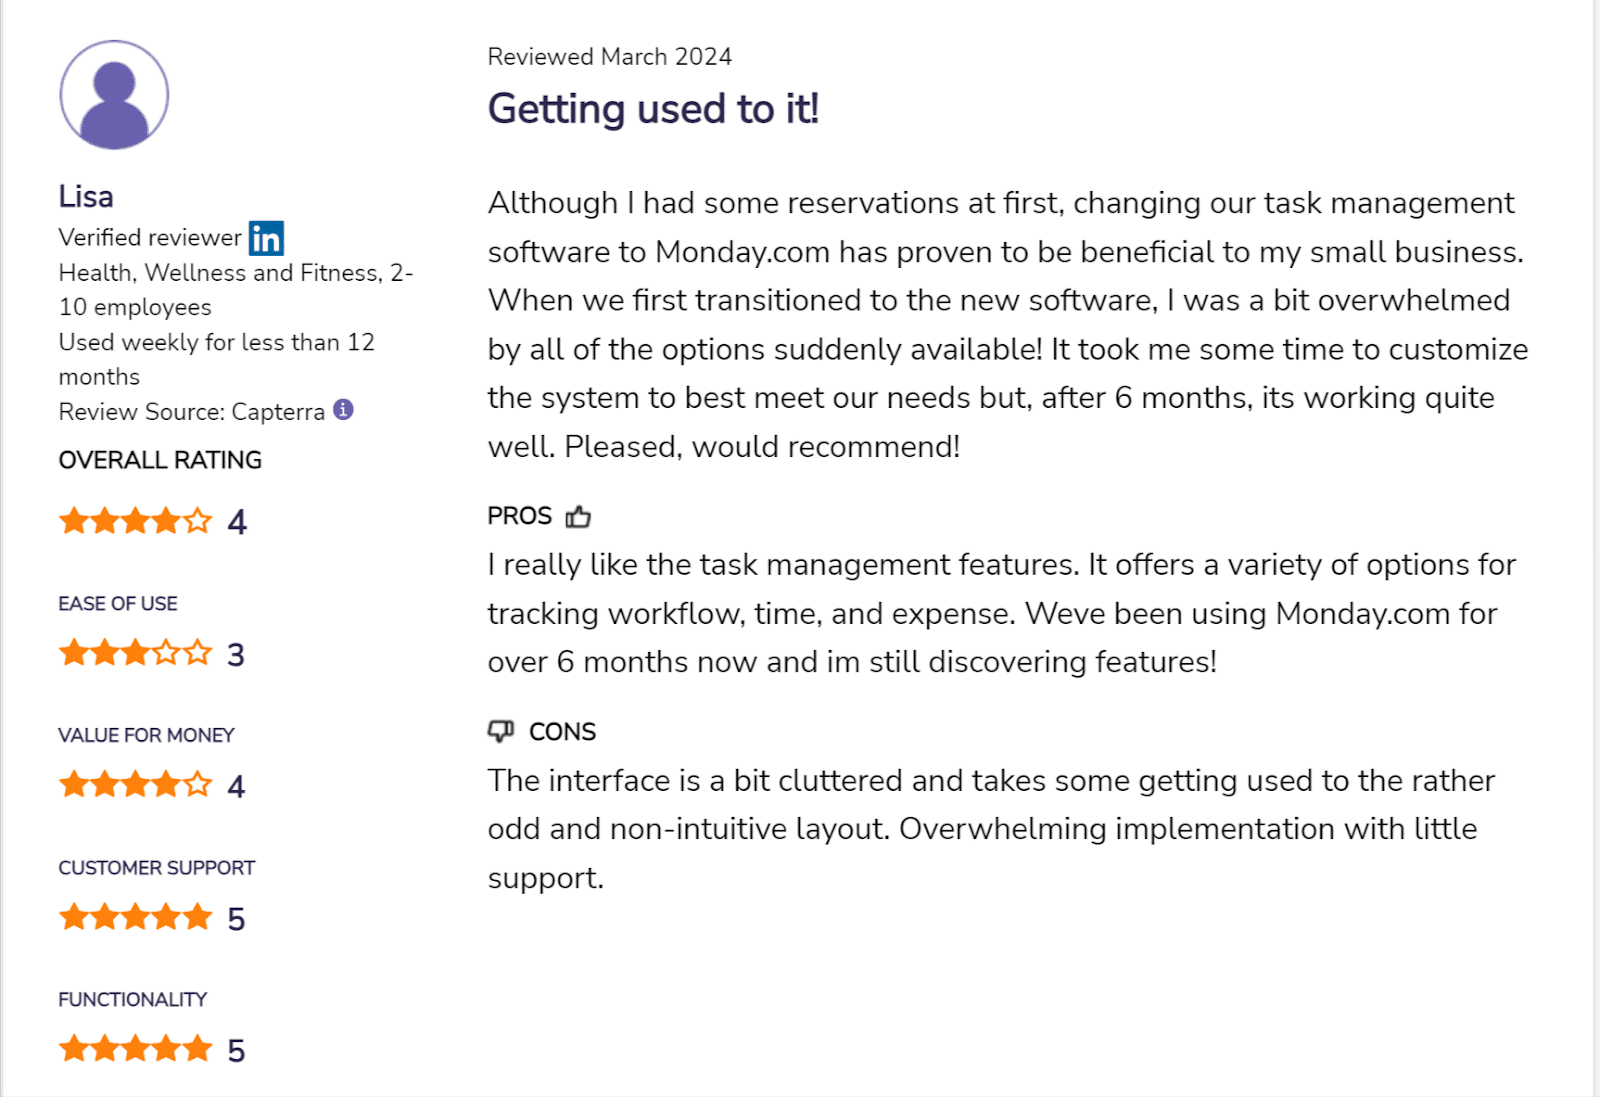The height and width of the screenshot is (1097, 1600).
Task: Click Lisa's profile avatar icon
Action: pyautogui.click(x=114, y=95)
